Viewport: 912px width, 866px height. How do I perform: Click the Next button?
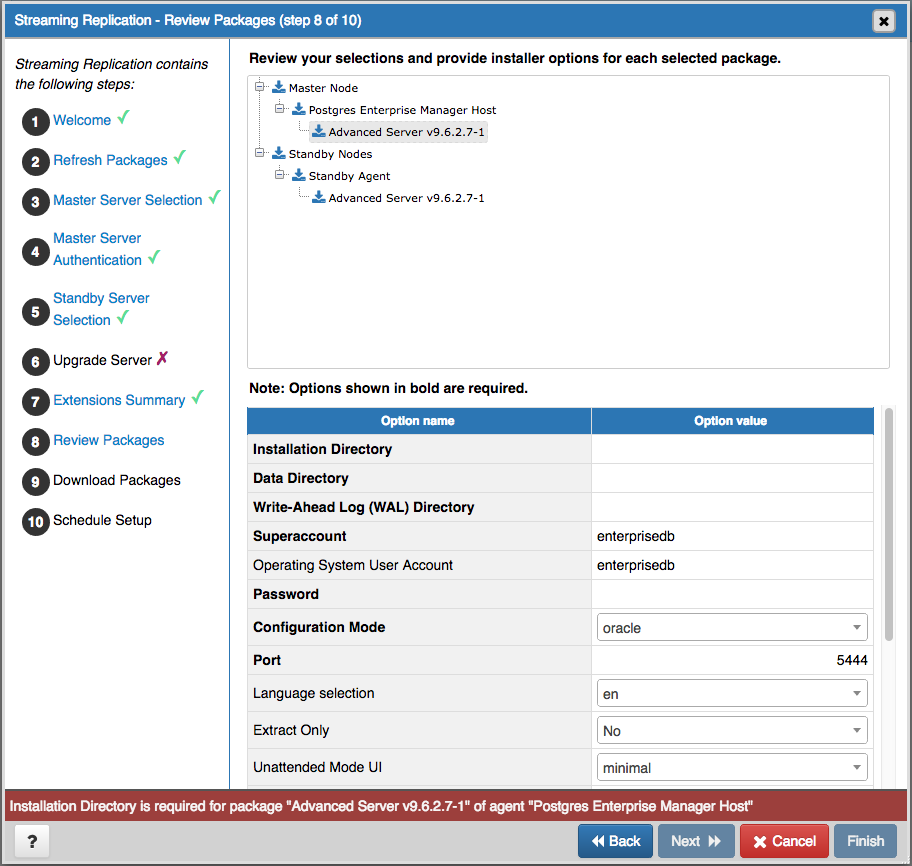pos(696,841)
